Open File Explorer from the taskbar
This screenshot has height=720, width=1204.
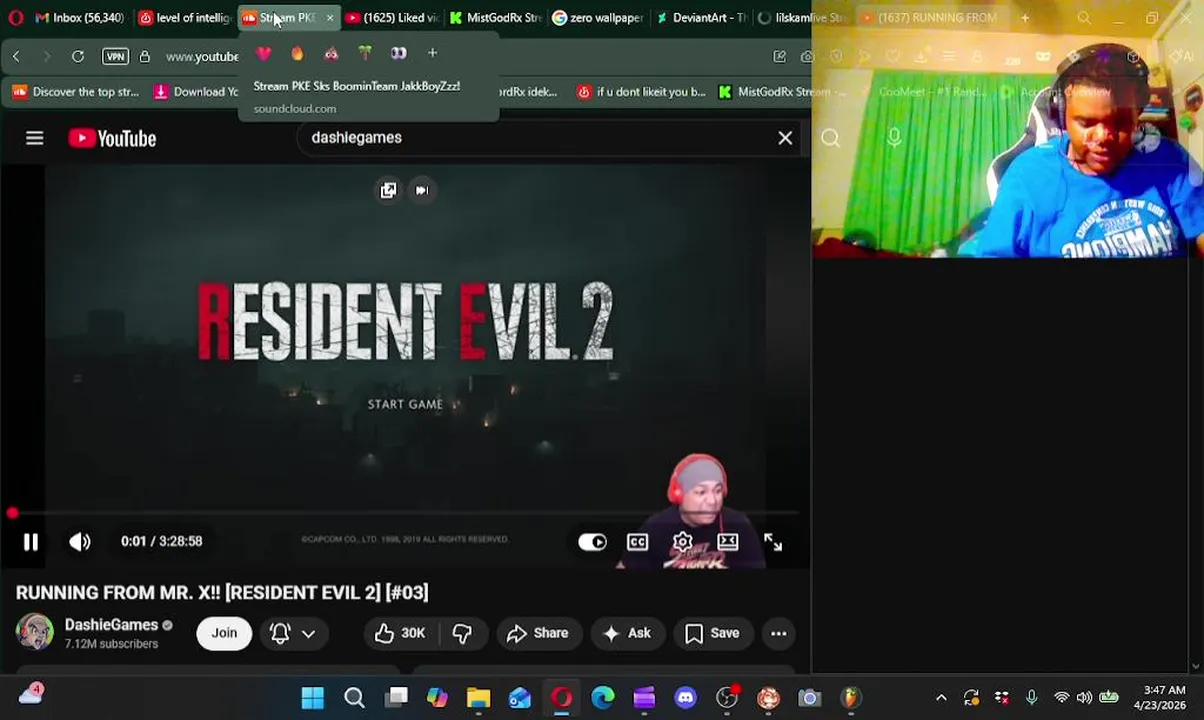(478, 698)
